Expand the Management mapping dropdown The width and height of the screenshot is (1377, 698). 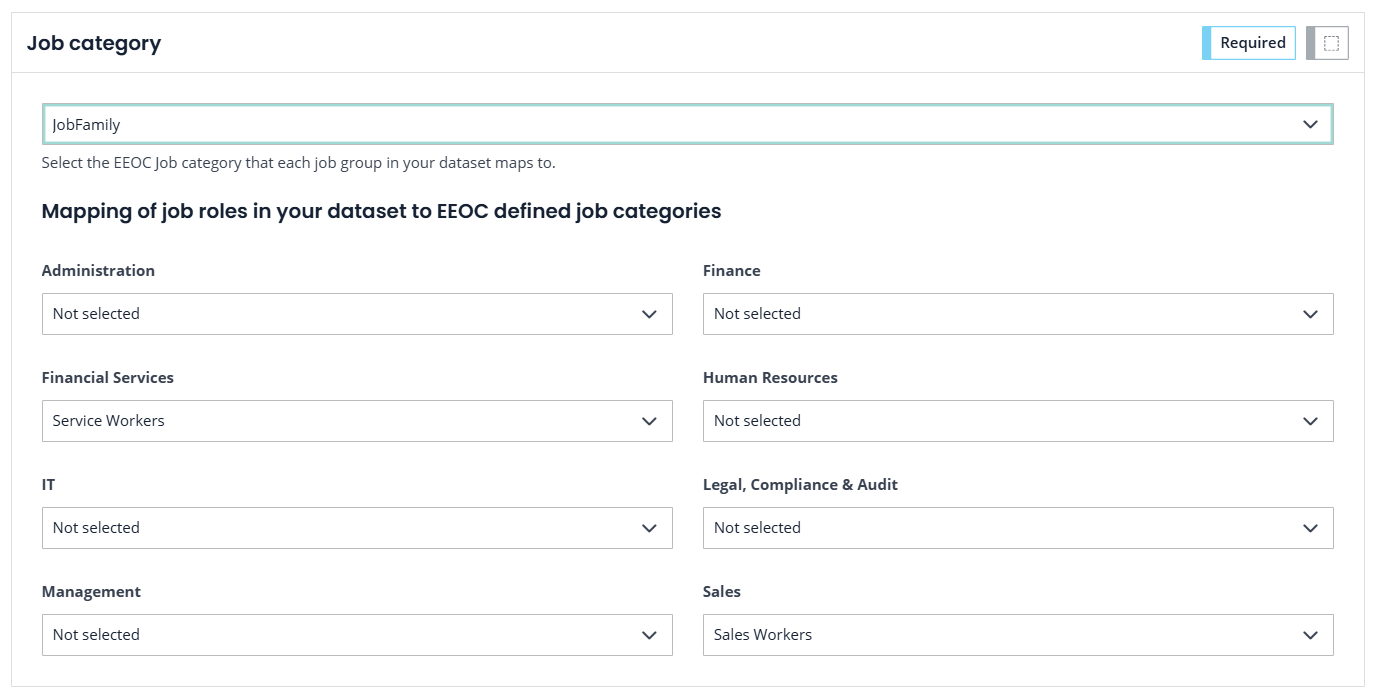(x=356, y=635)
